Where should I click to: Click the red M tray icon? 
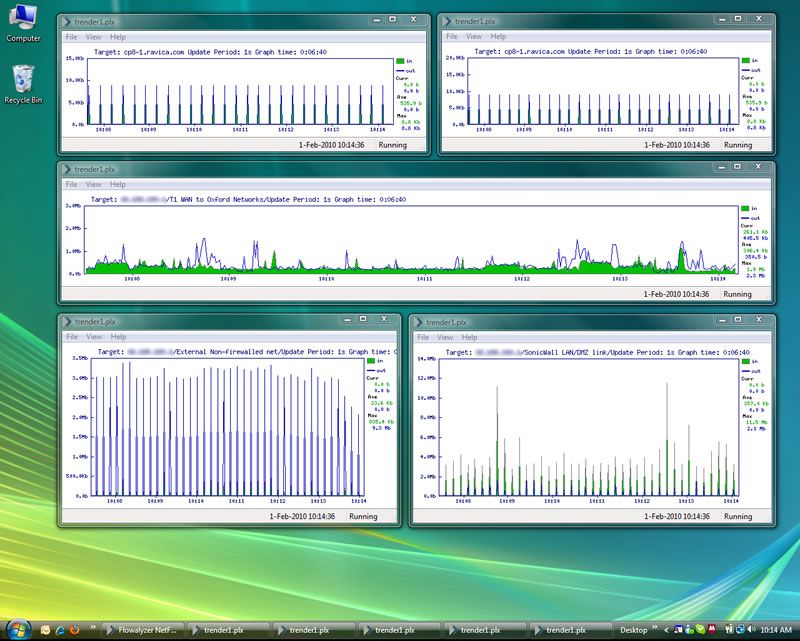click(712, 630)
